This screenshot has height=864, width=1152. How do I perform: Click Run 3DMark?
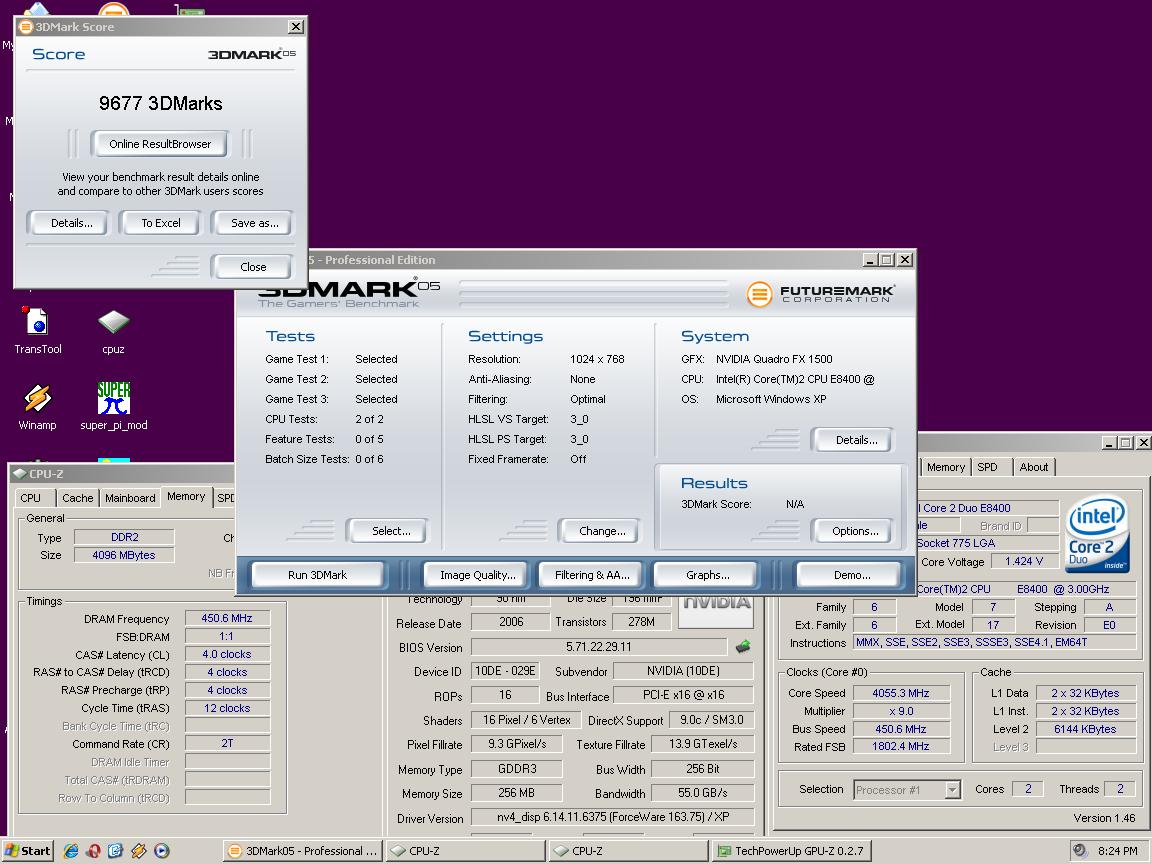point(317,575)
